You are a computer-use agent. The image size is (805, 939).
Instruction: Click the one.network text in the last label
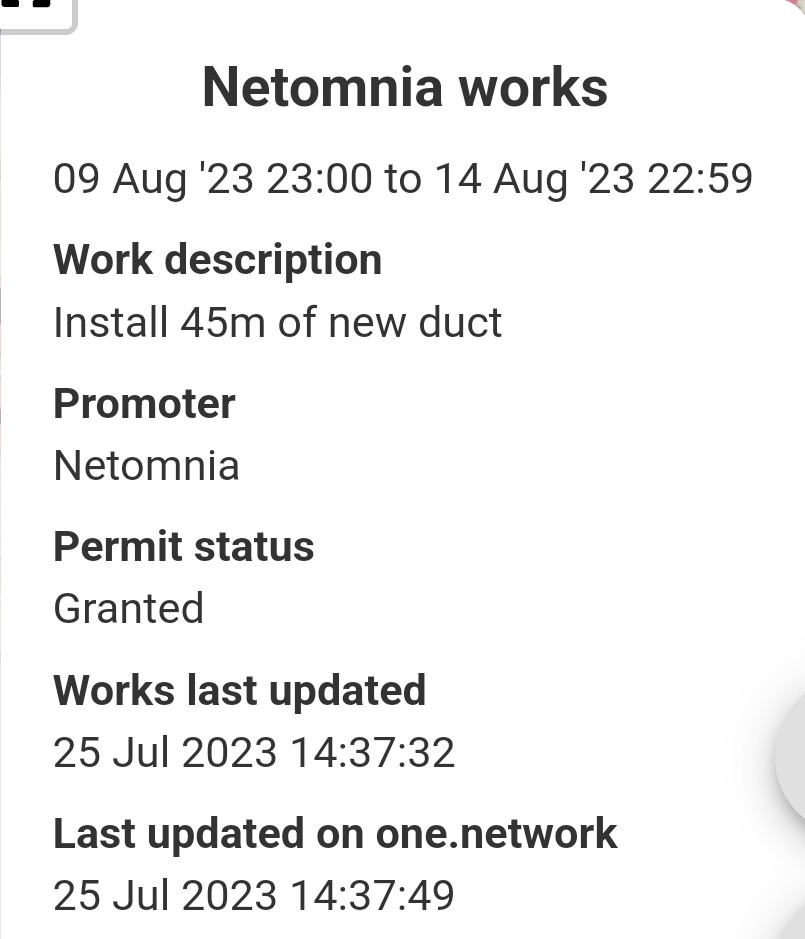pyautogui.click(x=497, y=834)
